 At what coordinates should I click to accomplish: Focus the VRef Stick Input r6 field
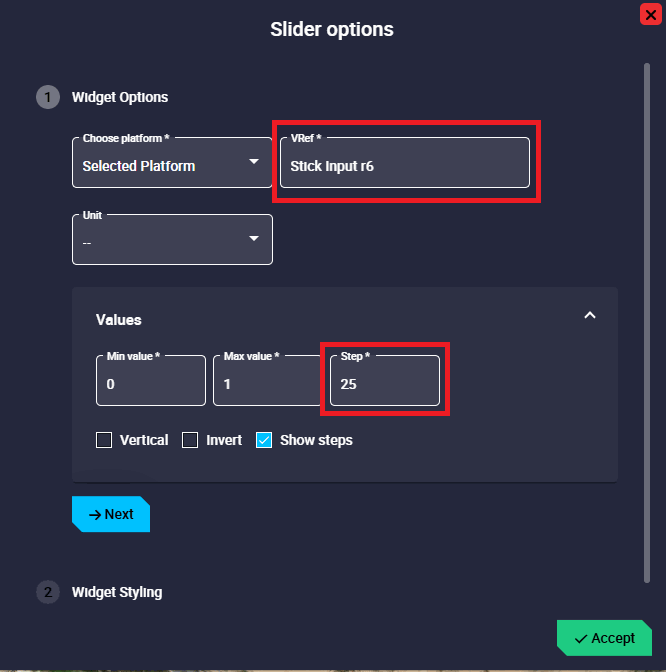pyautogui.click(x=404, y=164)
